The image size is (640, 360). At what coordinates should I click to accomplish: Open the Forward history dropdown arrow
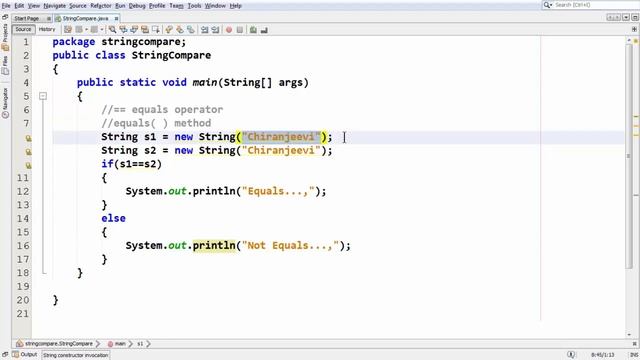[102, 29]
